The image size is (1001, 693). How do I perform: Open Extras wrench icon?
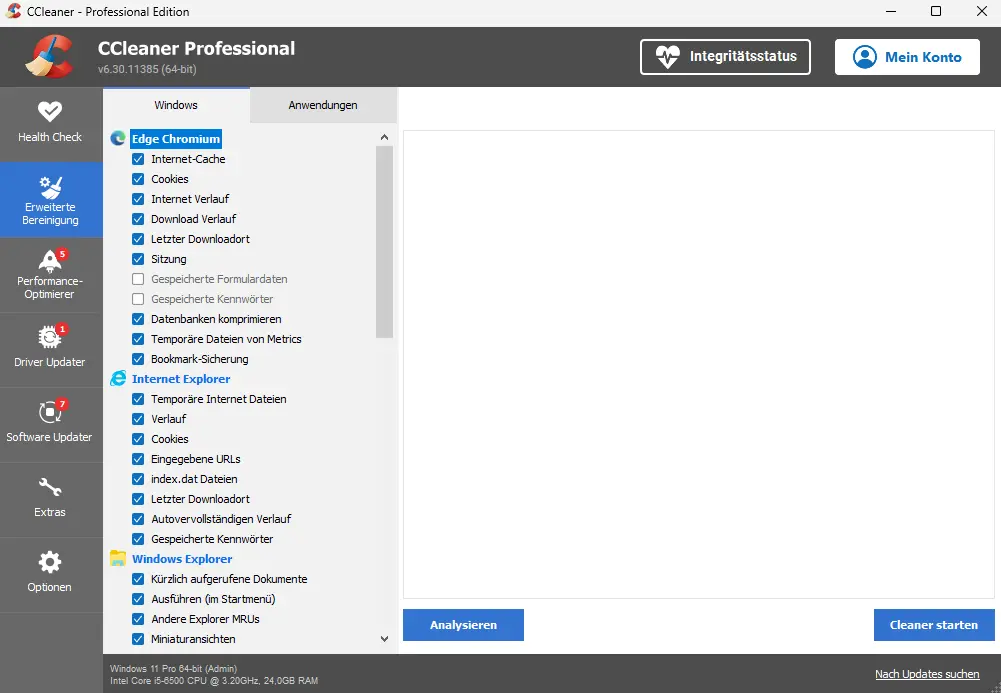tap(50, 488)
